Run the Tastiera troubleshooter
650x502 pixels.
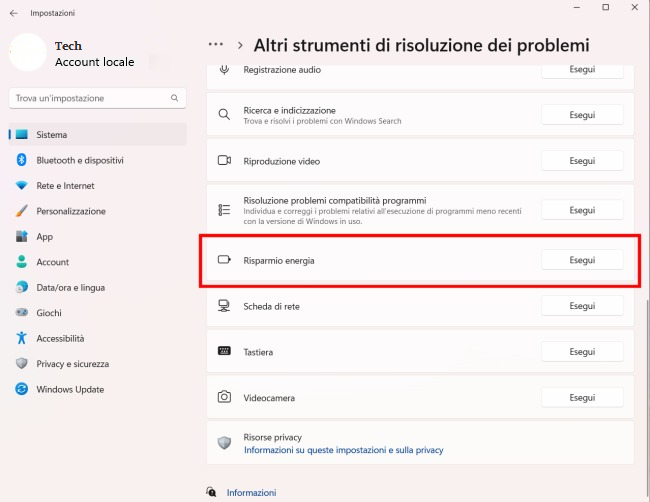pos(582,352)
